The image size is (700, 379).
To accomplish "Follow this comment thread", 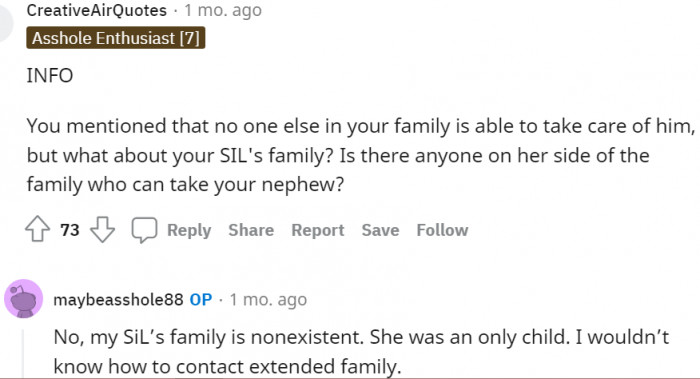I will click(442, 230).
